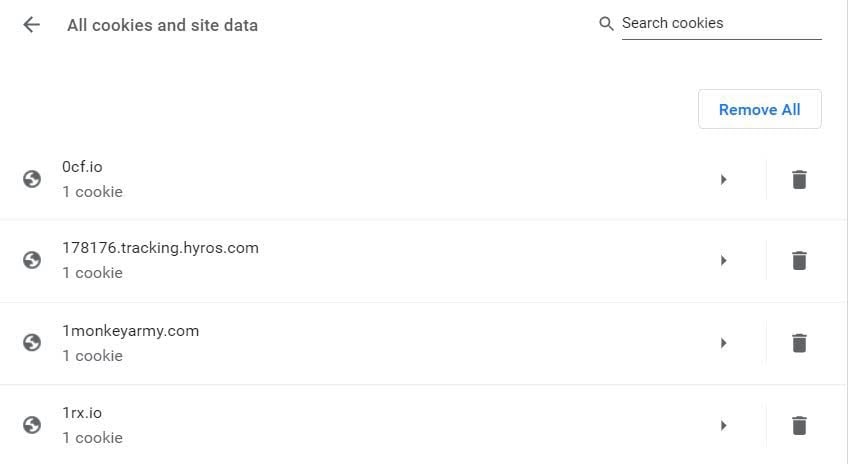Screen dimensions: 848x464
Task: Expand 1monkeyarmy.com cookie details arrow
Action: click(723, 343)
